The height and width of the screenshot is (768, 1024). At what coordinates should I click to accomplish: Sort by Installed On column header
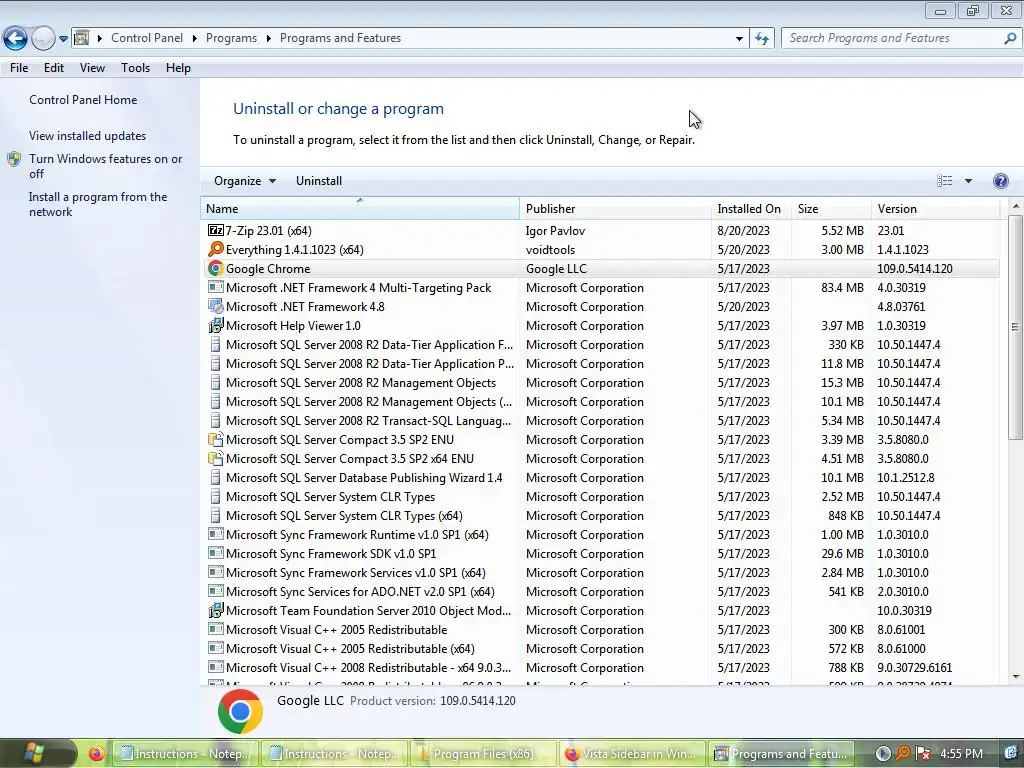751,209
